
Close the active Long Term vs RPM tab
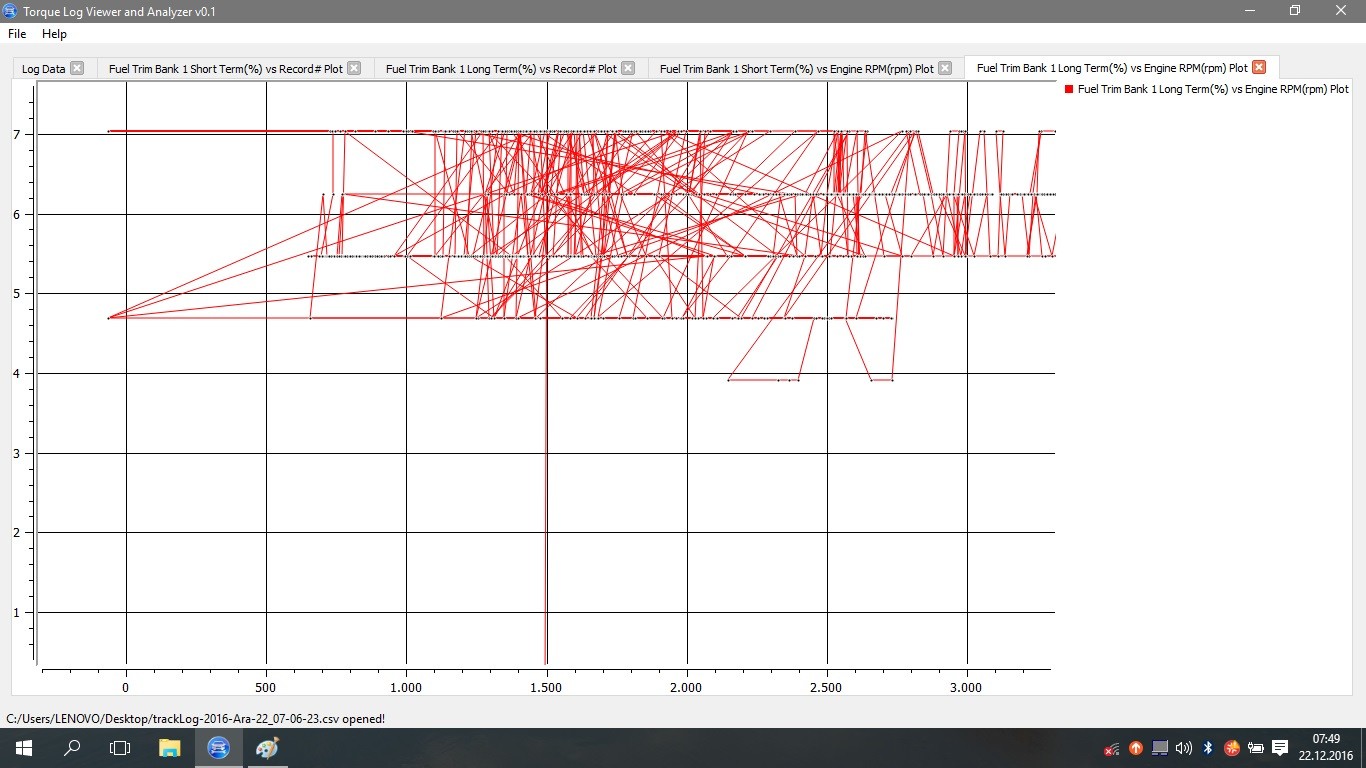(x=1259, y=68)
